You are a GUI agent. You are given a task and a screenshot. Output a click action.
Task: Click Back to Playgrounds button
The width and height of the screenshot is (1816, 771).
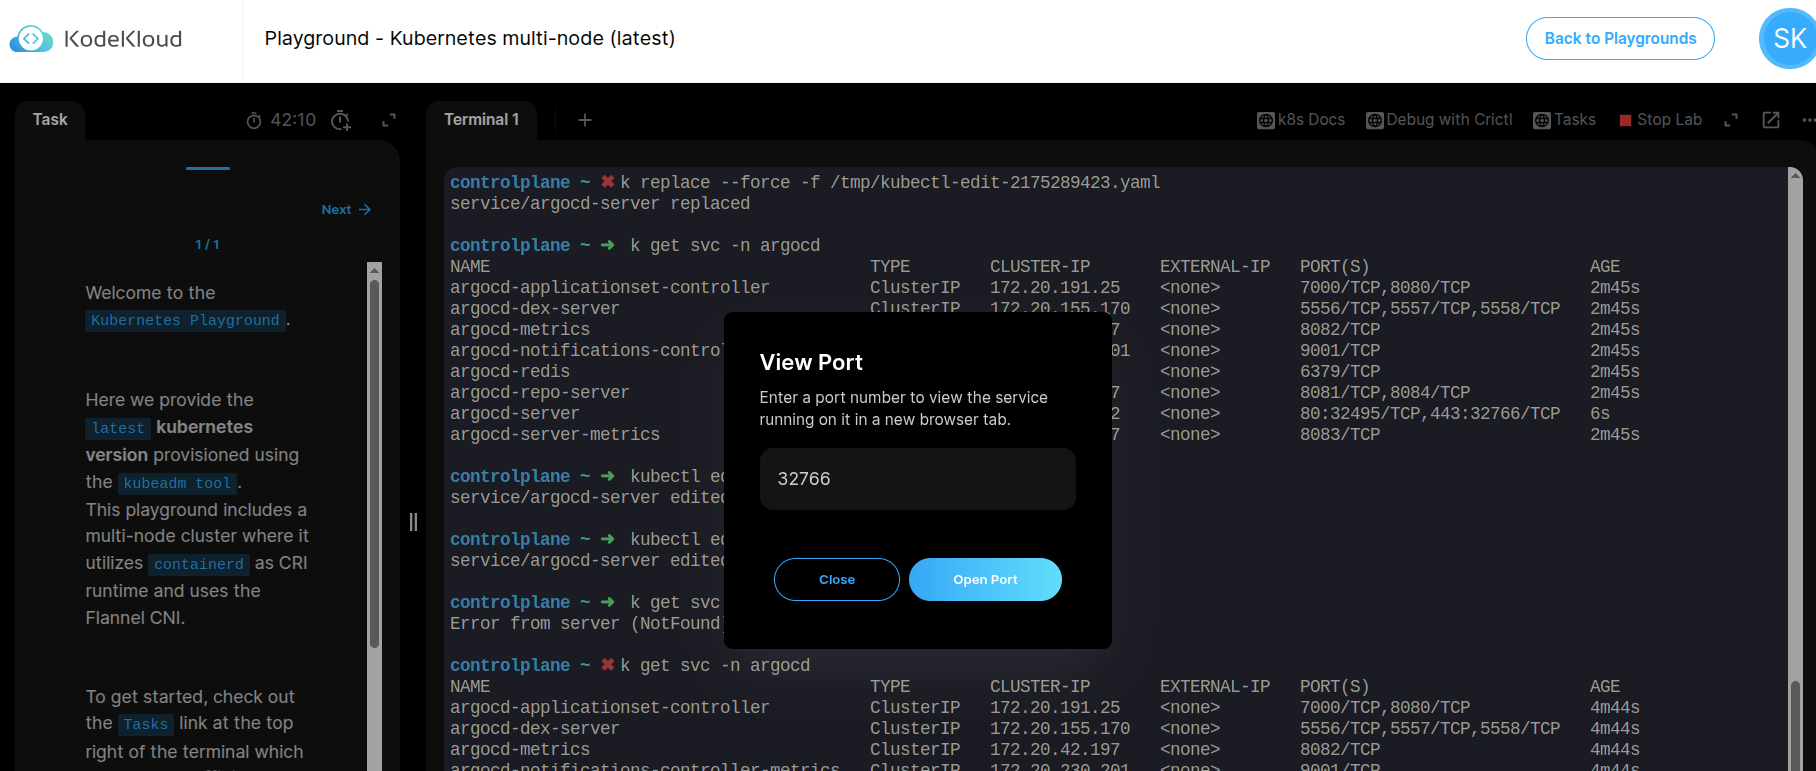pyautogui.click(x=1620, y=38)
